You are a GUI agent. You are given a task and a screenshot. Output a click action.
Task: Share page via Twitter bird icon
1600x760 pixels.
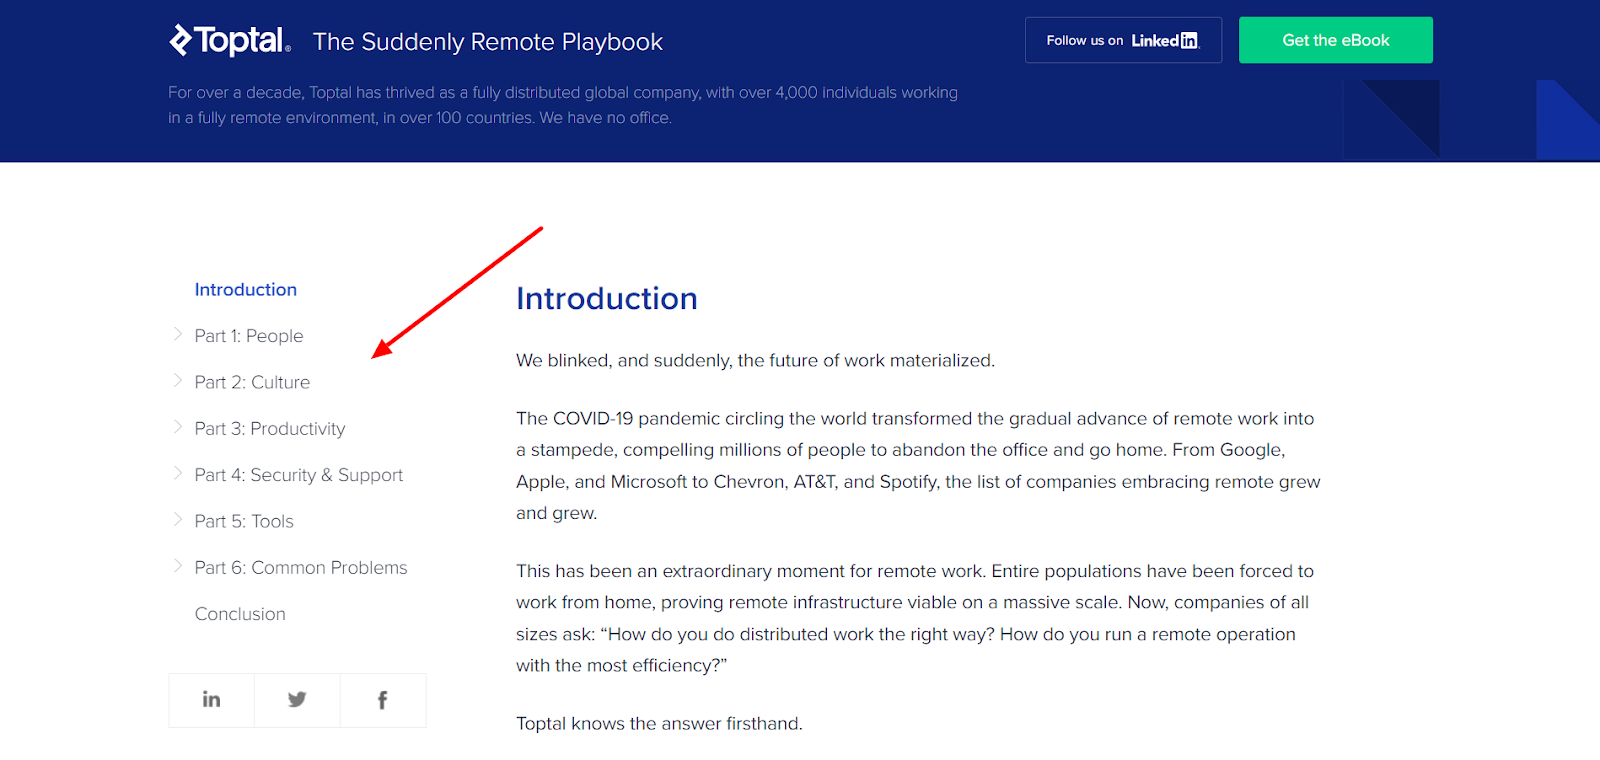[297, 700]
